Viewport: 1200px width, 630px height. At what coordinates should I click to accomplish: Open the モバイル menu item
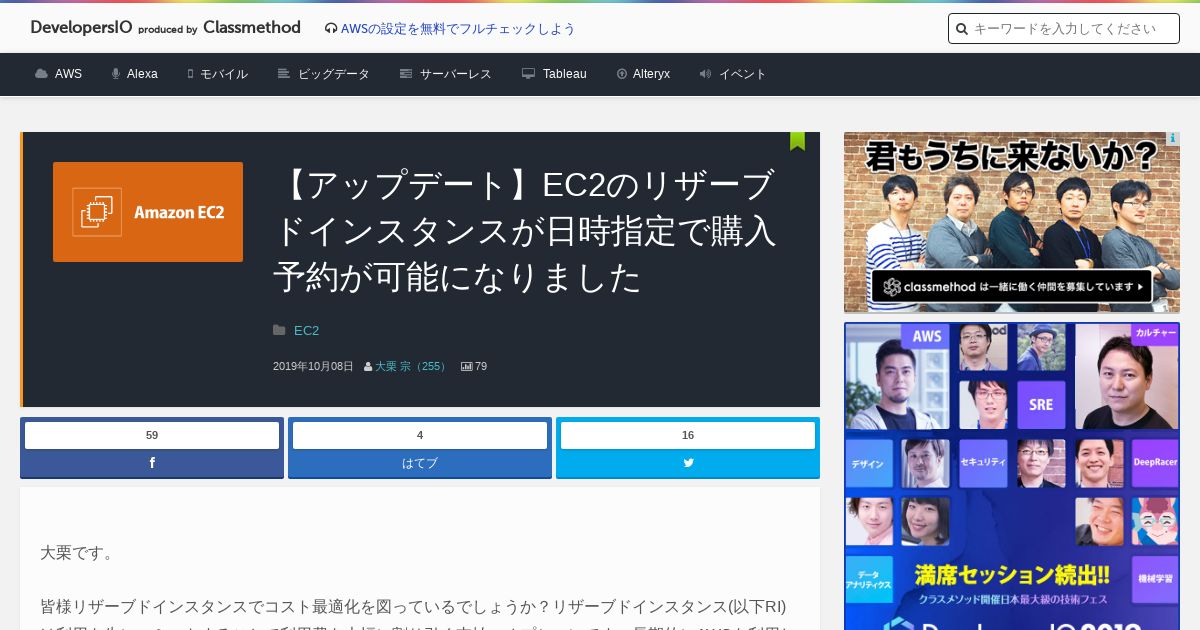click(224, 74)
